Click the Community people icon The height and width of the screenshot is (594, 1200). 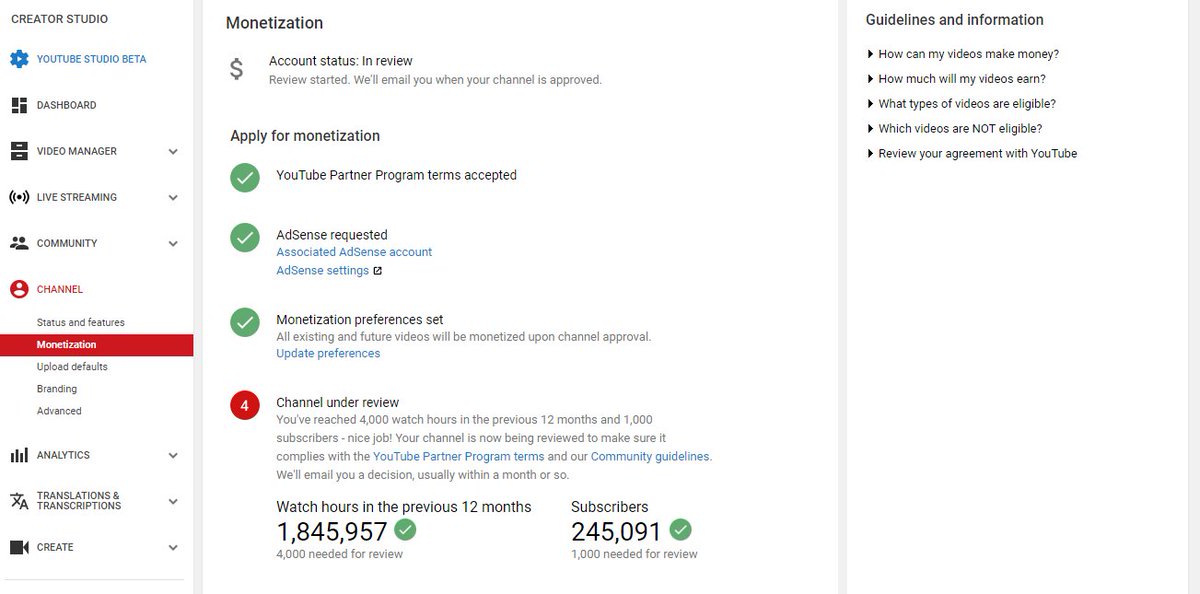pyautogui.click(x=19, y=243)
